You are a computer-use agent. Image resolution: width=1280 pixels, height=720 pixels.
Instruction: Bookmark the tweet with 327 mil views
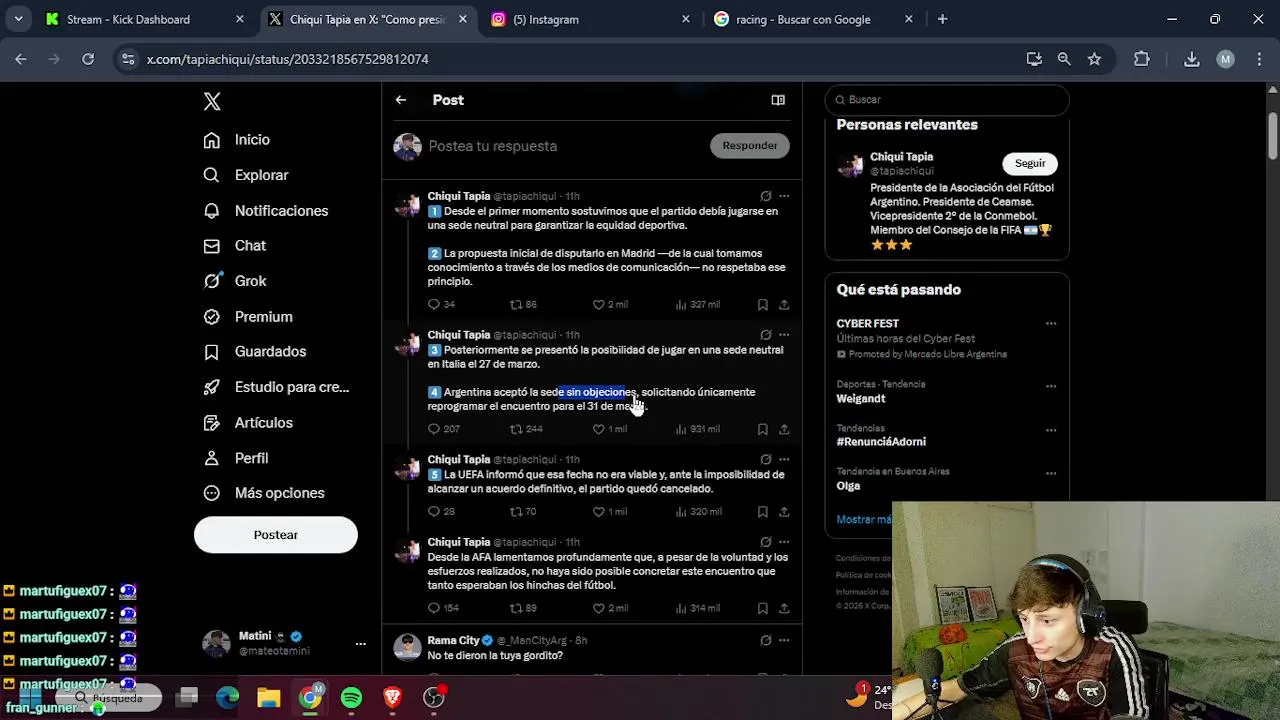click(762, 304)
